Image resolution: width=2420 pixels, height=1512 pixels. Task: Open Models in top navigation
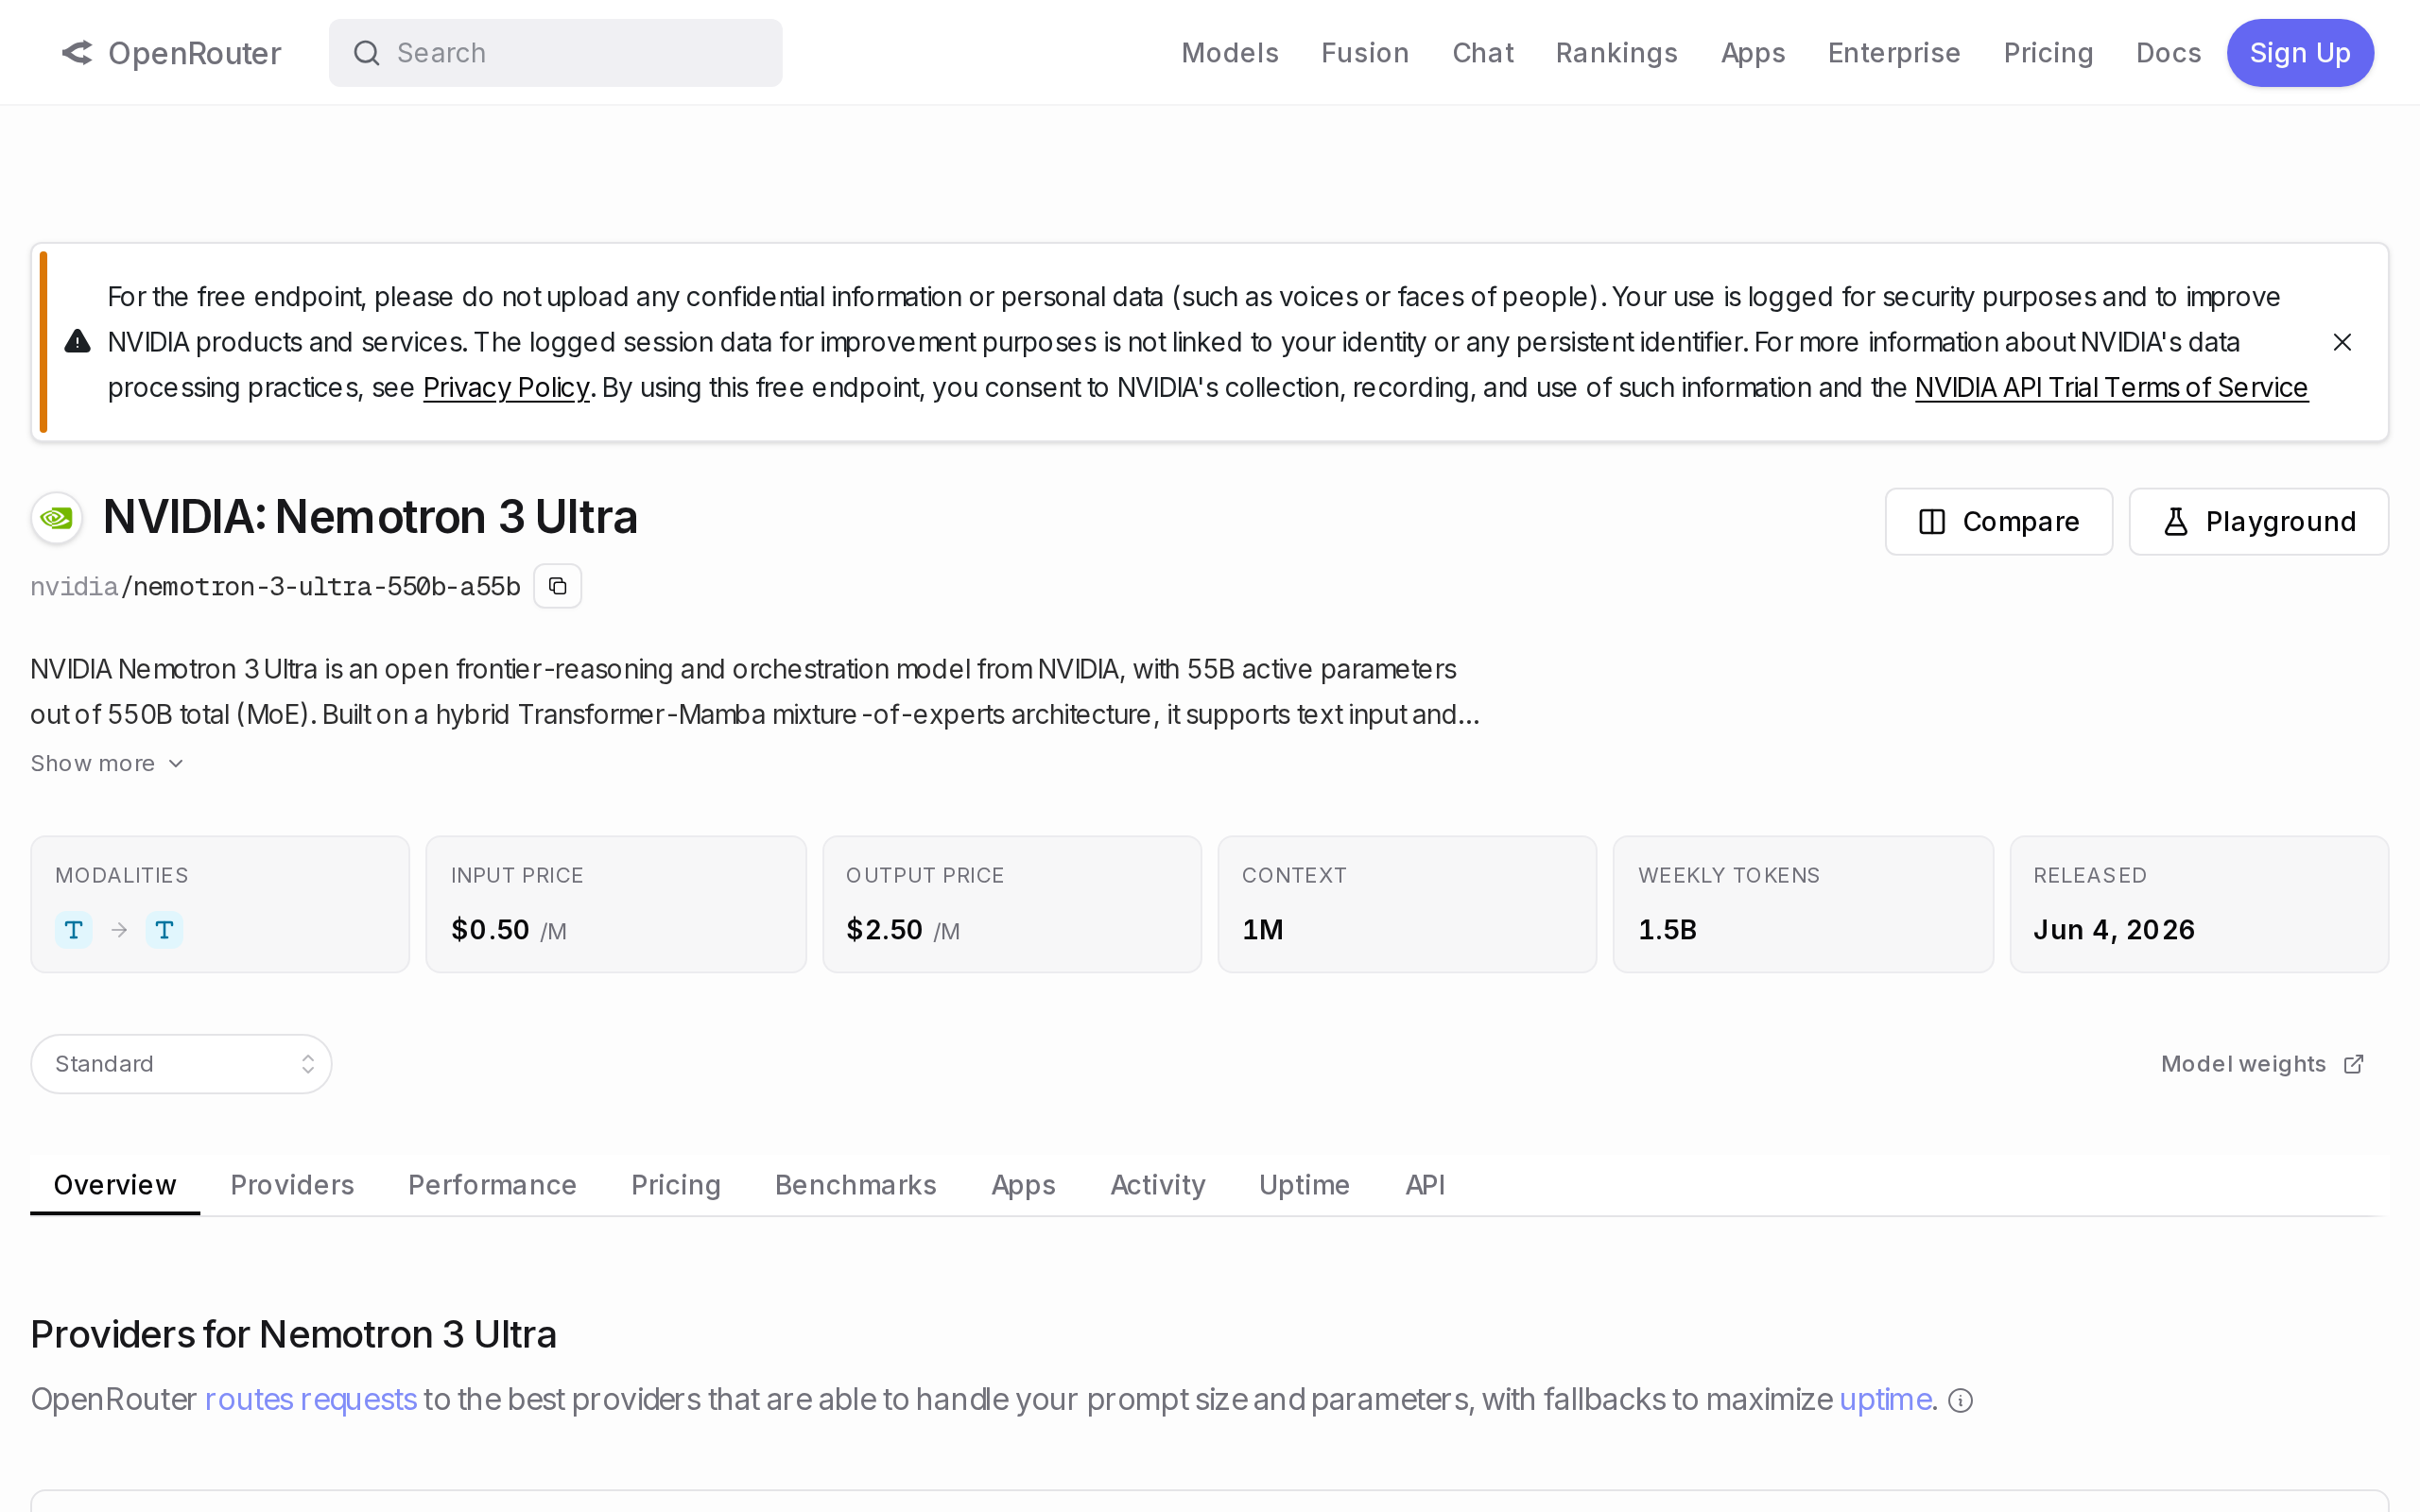[x=1230, y=53]
